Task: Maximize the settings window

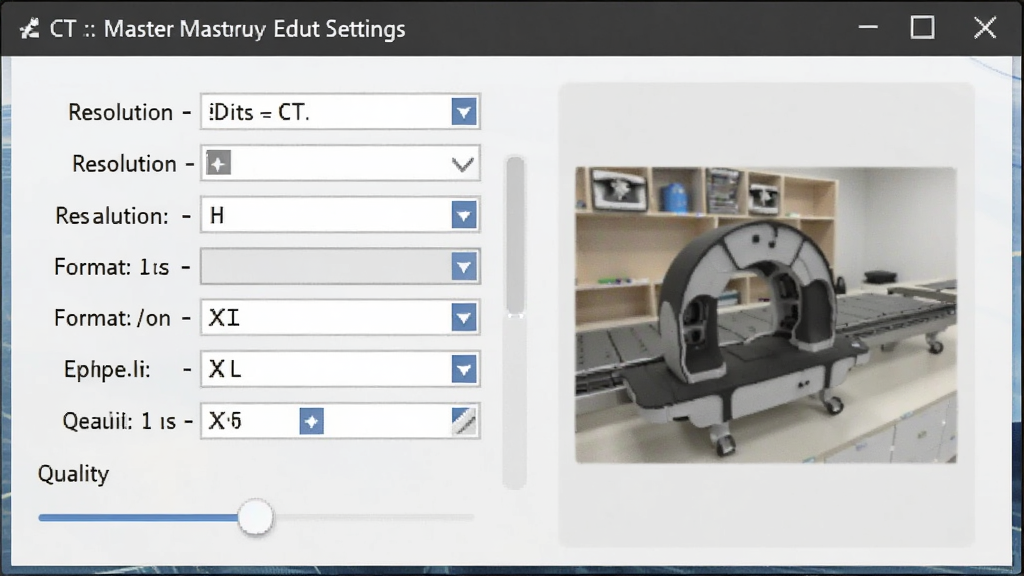Action: pos(923,27)
